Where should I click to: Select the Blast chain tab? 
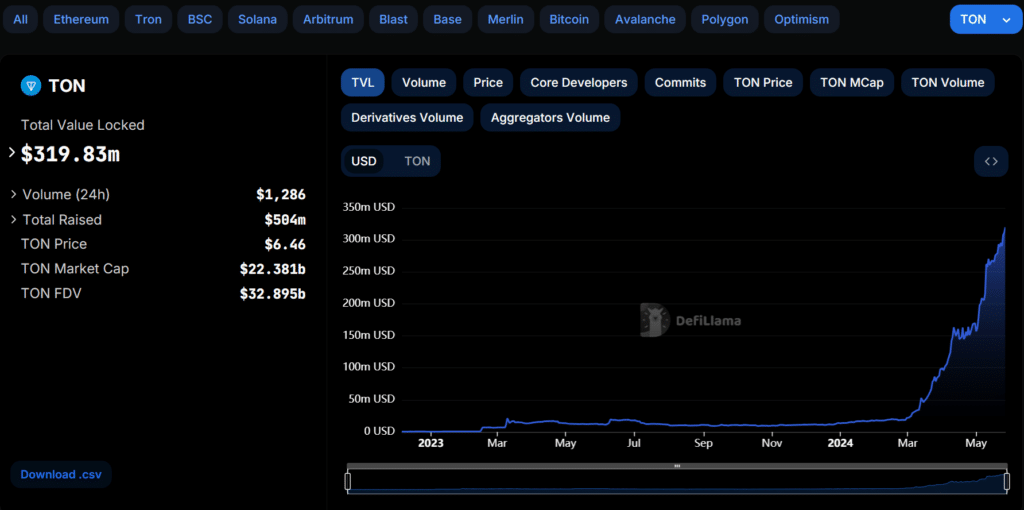[393, 20]
